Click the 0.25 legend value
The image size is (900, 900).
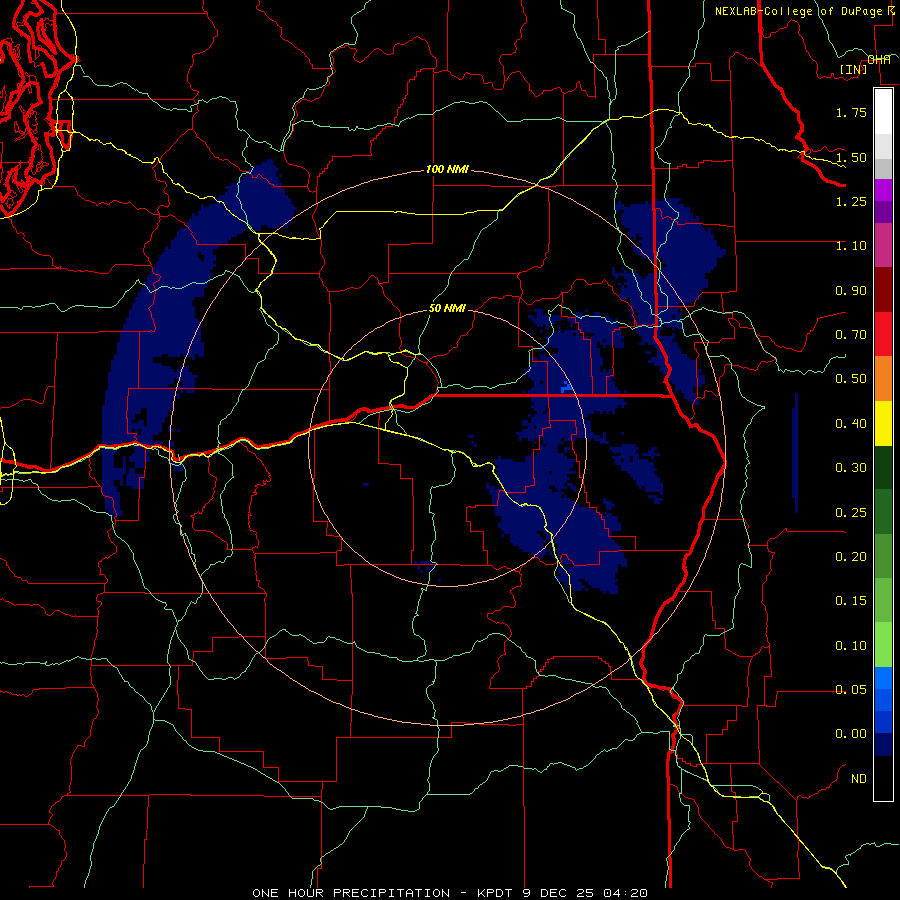click(851, 513)
